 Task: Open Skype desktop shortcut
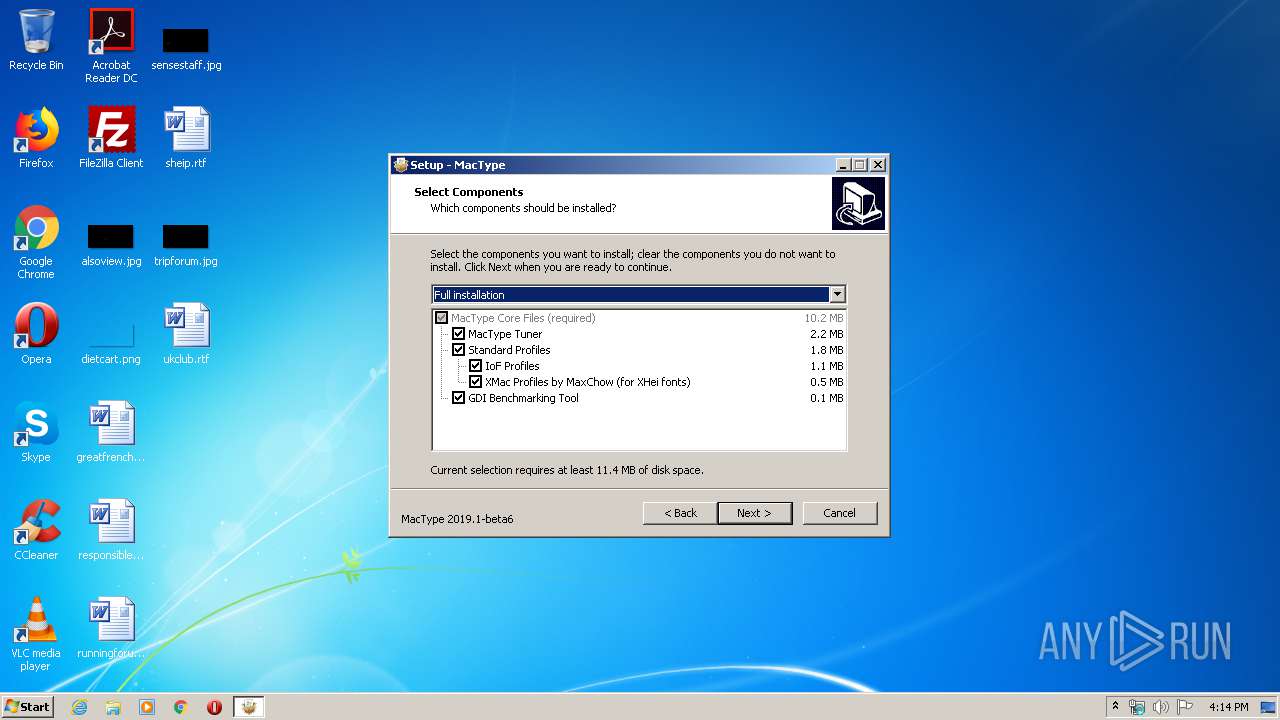tap(36, 432)
